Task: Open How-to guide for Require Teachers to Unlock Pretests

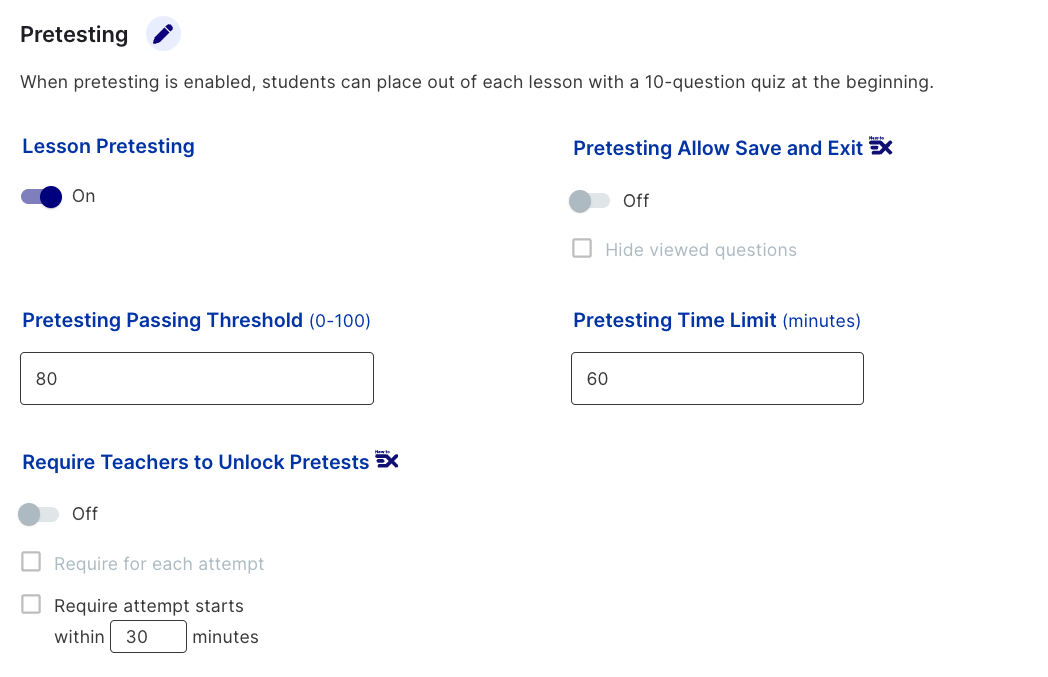Action: click(x=389, y=460)
